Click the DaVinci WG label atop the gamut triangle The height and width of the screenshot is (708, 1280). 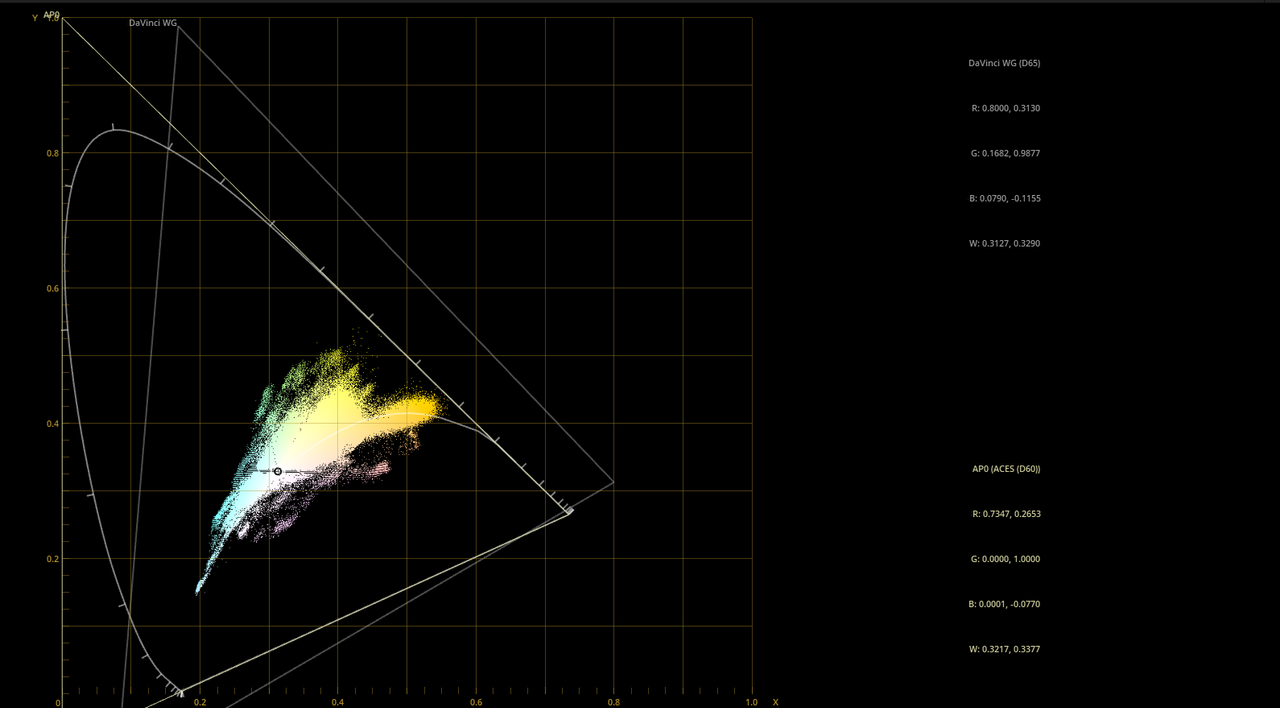coord(153,23)
